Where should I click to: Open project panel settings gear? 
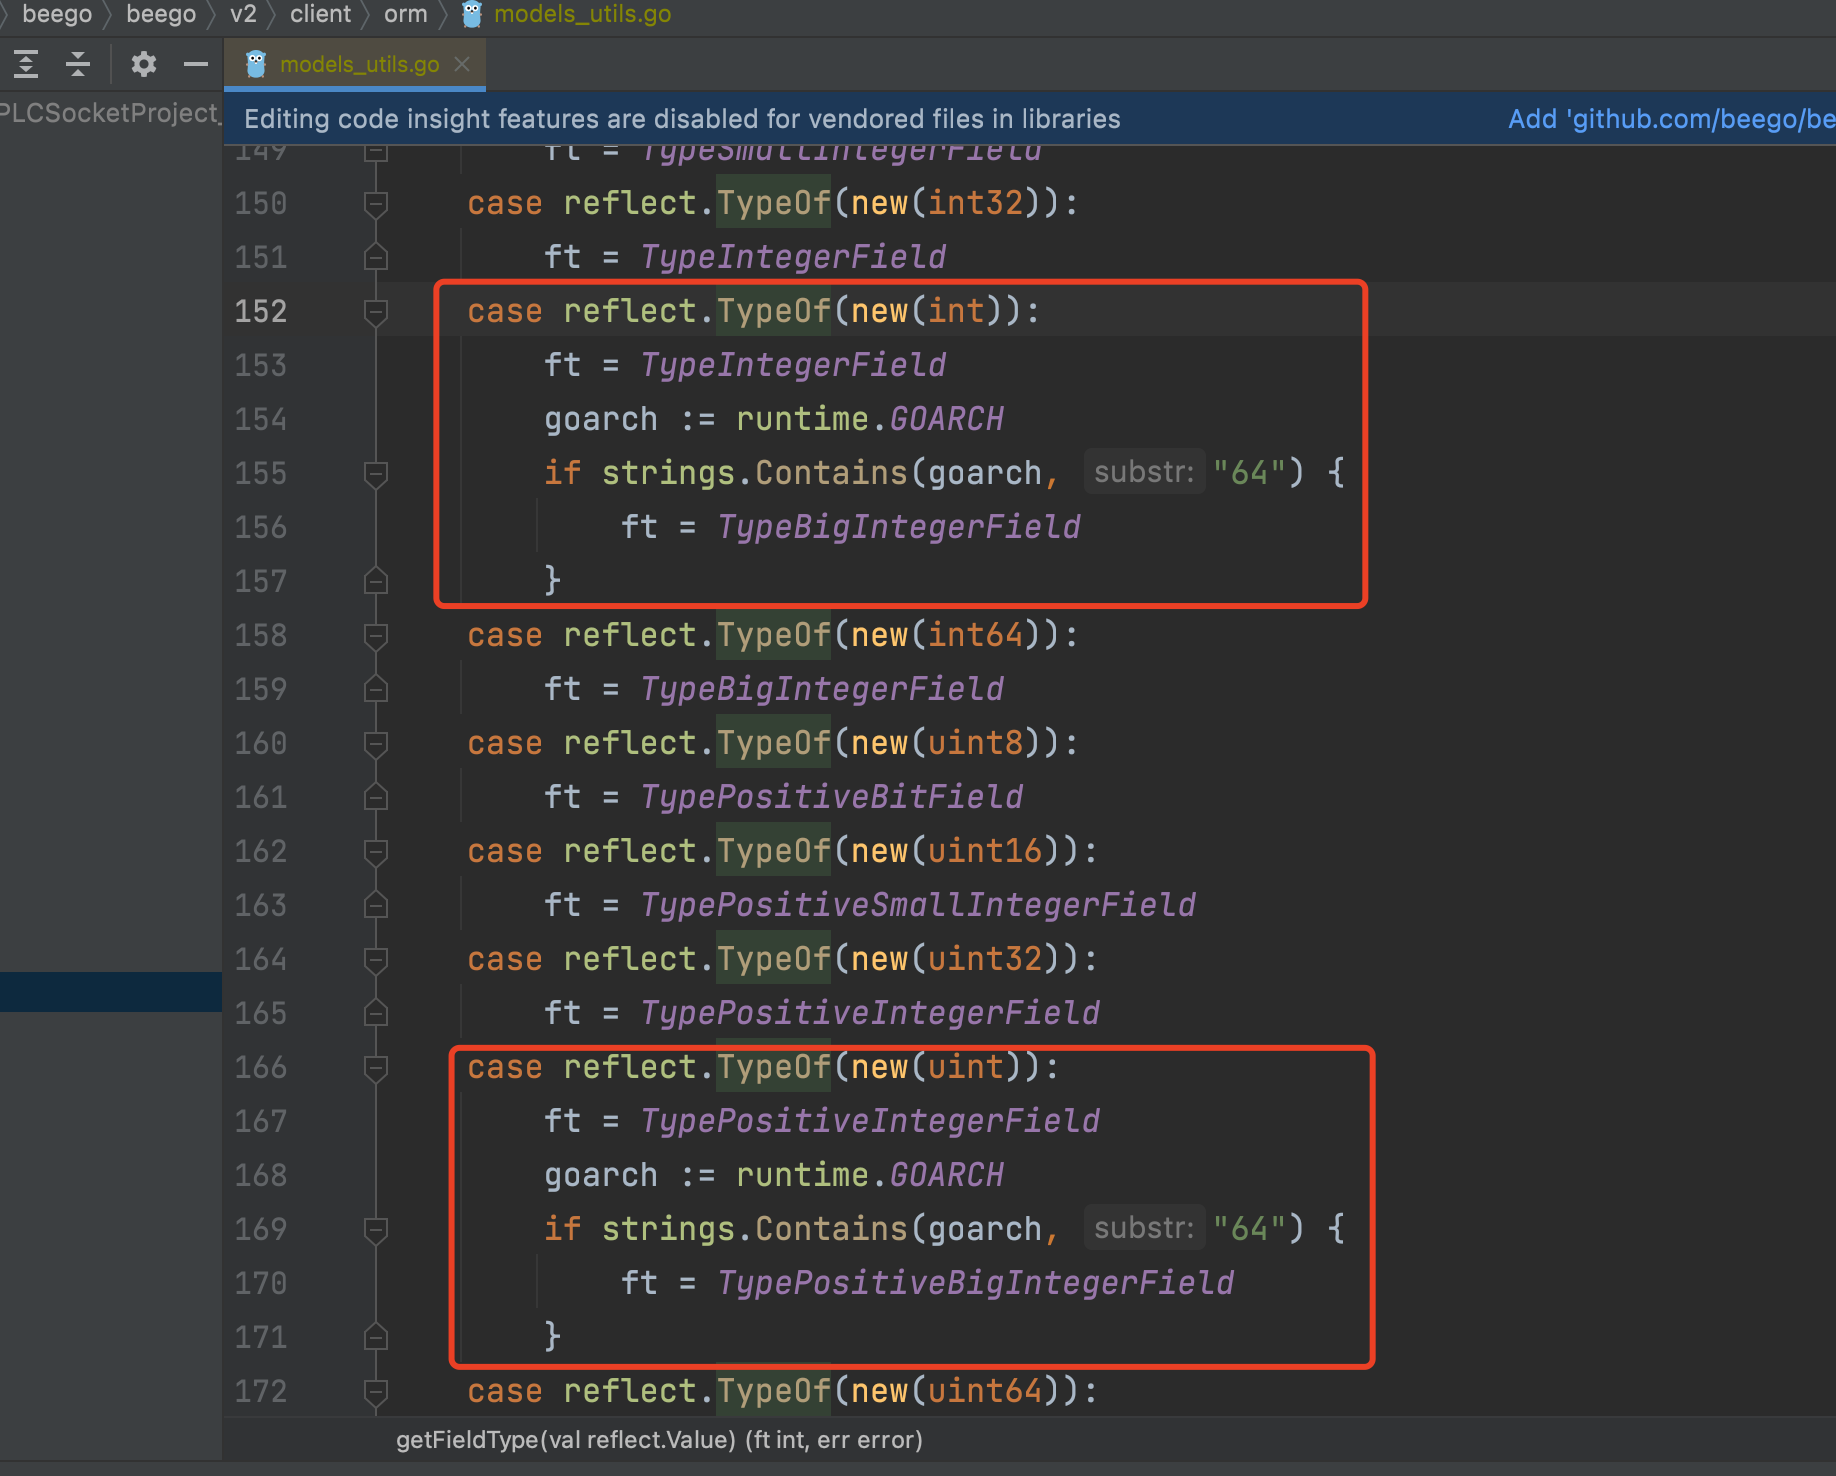click(x=144, y=64)
